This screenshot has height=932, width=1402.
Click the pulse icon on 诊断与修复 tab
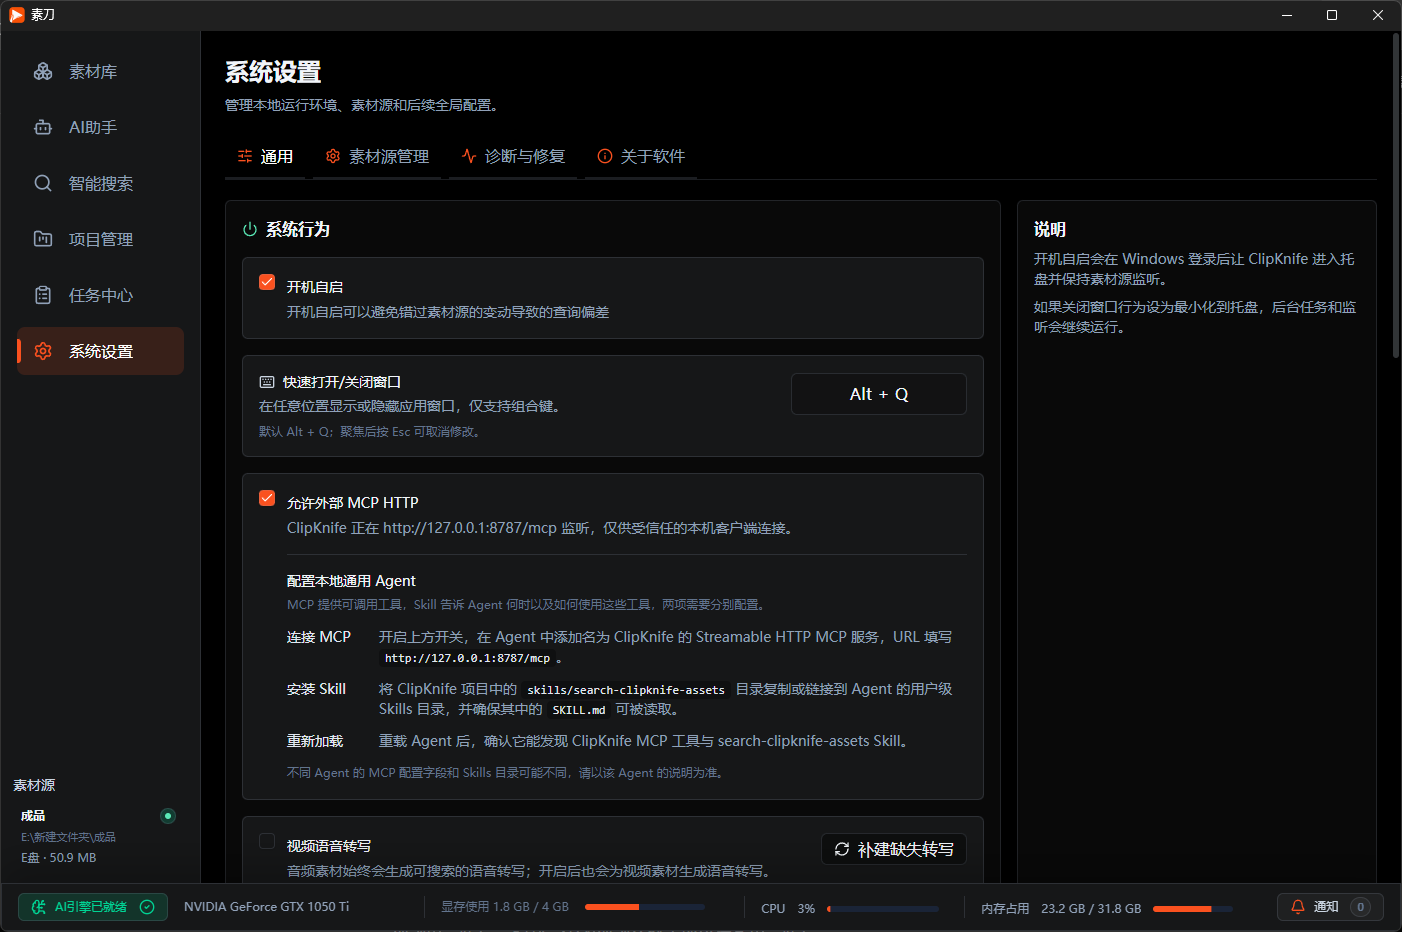(469, 156)
